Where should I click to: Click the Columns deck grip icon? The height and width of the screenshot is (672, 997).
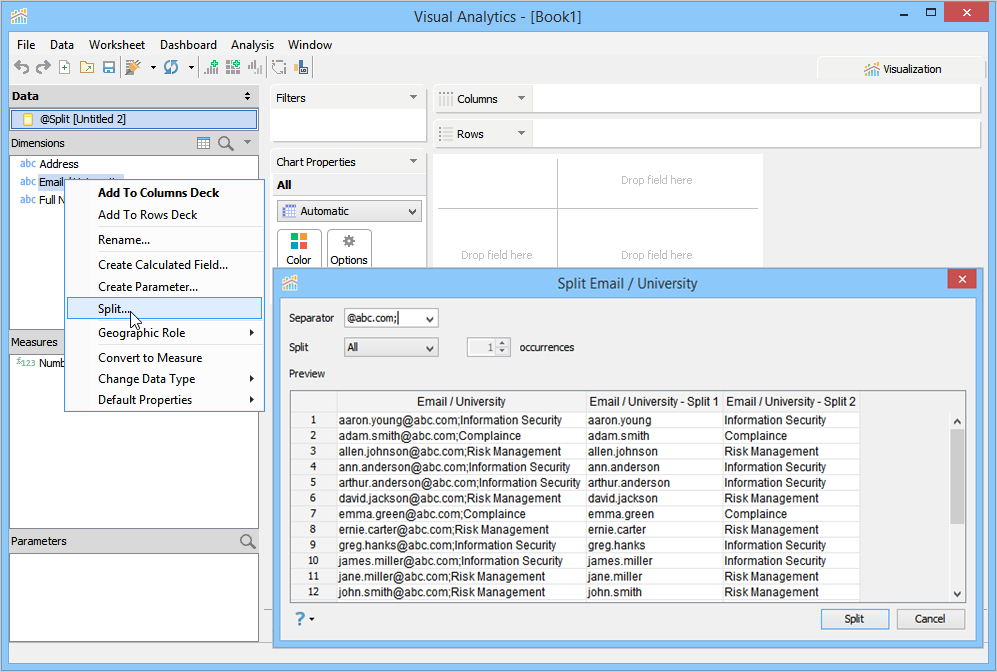[446, 99]
